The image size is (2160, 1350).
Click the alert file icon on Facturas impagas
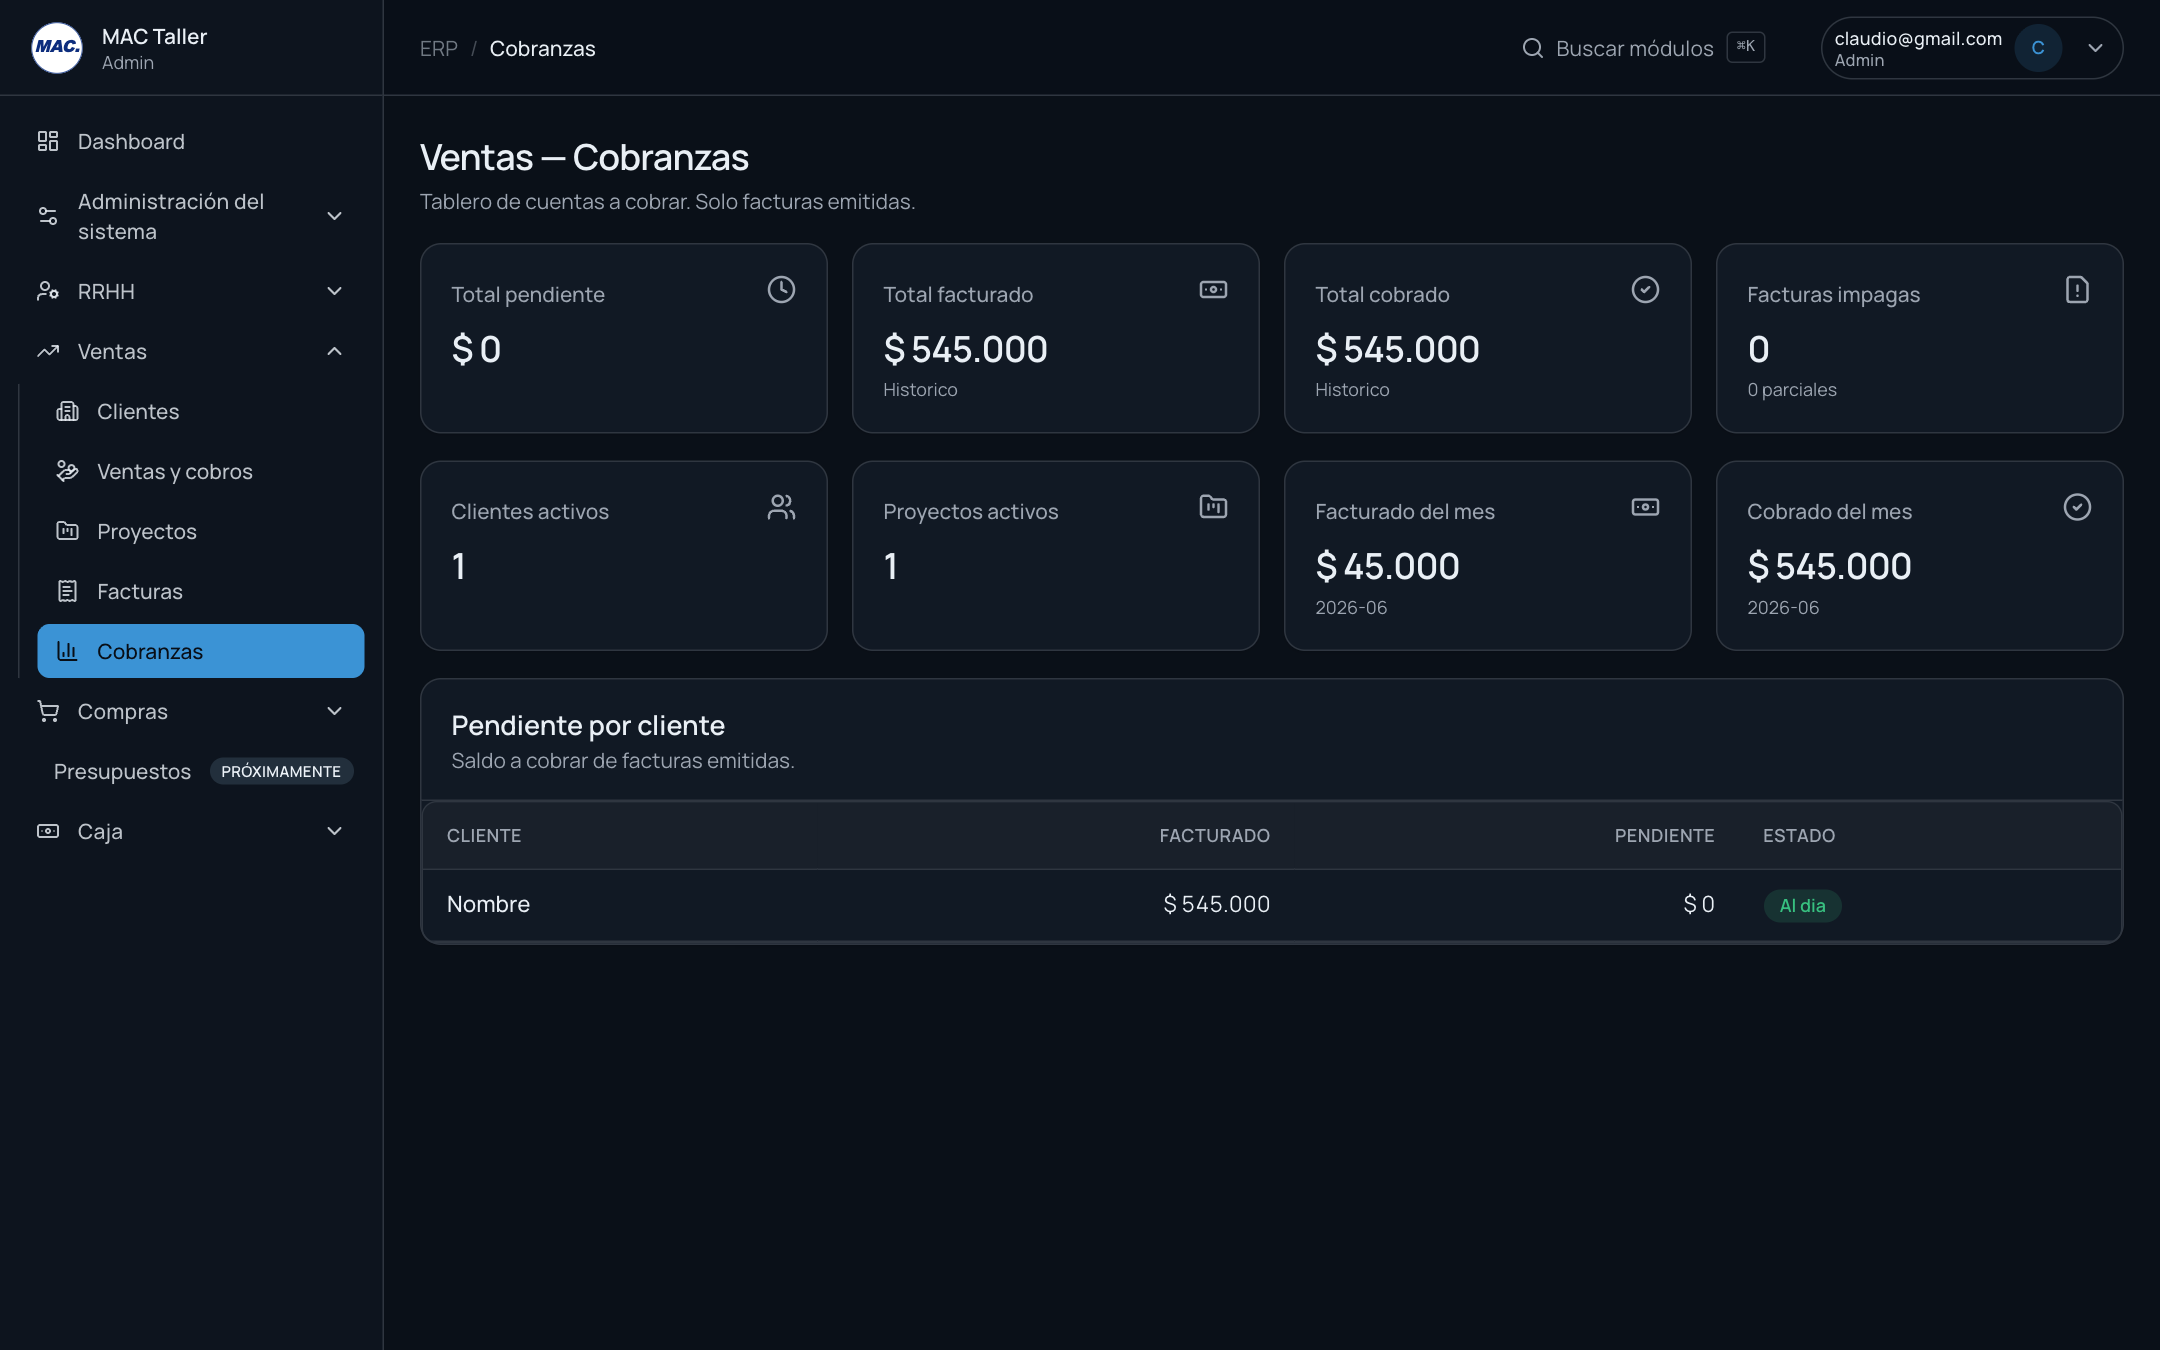(2077, 290)
